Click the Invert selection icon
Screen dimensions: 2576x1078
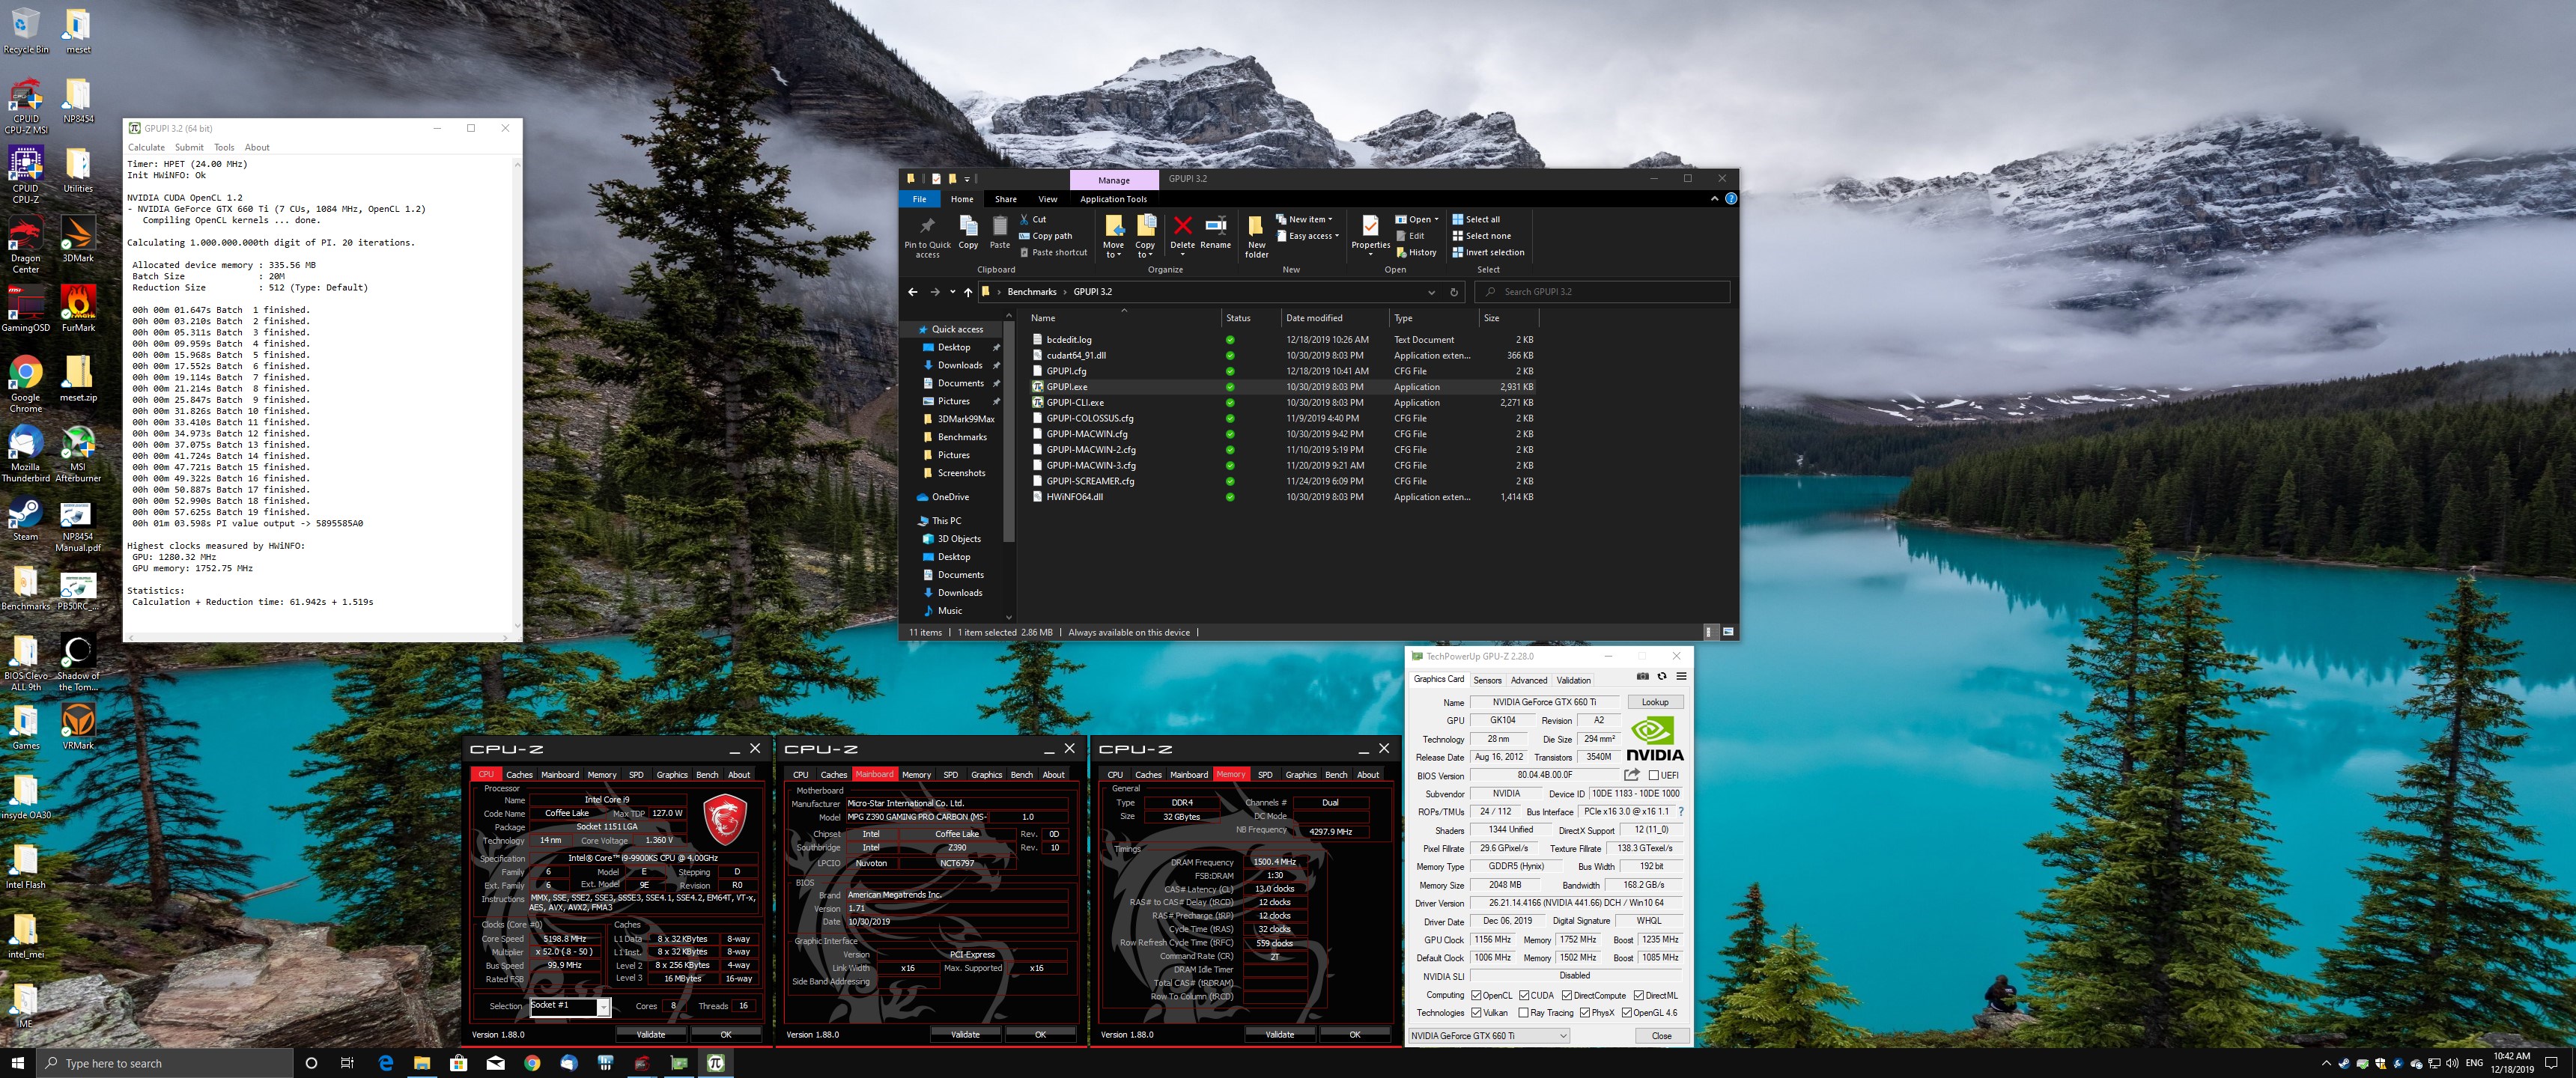tap(1458, 252)
